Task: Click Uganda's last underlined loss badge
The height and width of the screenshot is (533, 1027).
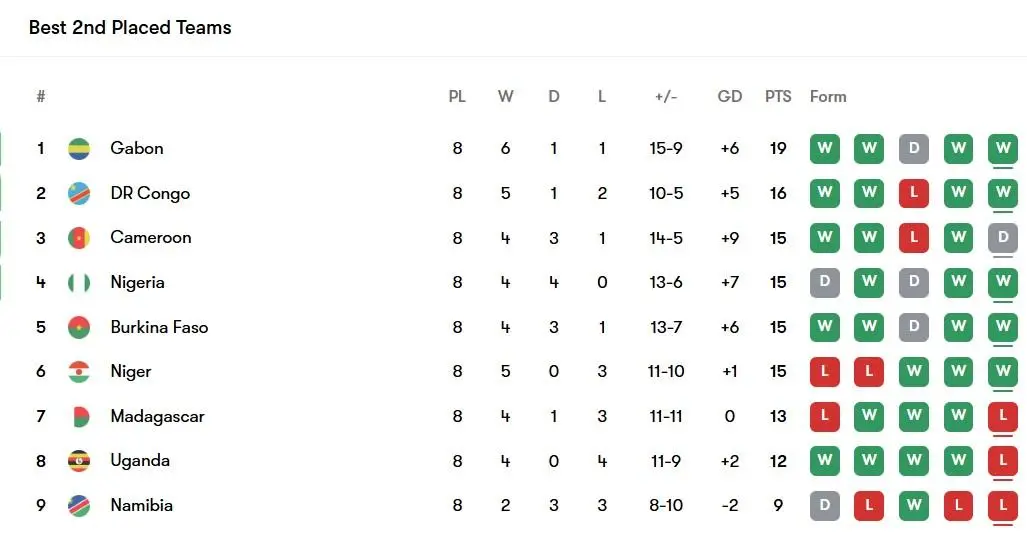Action: [1002, 461]
